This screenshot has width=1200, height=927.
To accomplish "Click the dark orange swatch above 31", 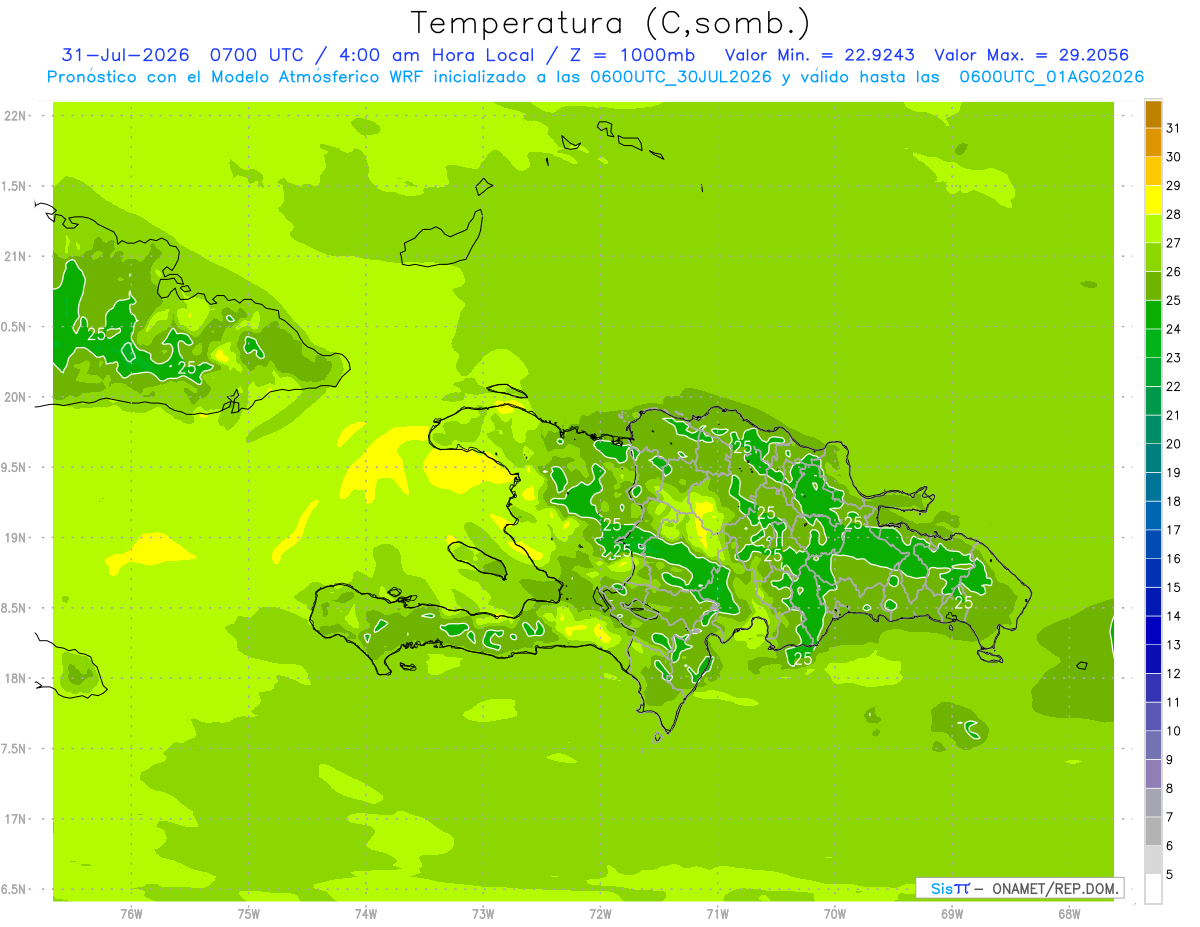I will (x=1153, y=114).
